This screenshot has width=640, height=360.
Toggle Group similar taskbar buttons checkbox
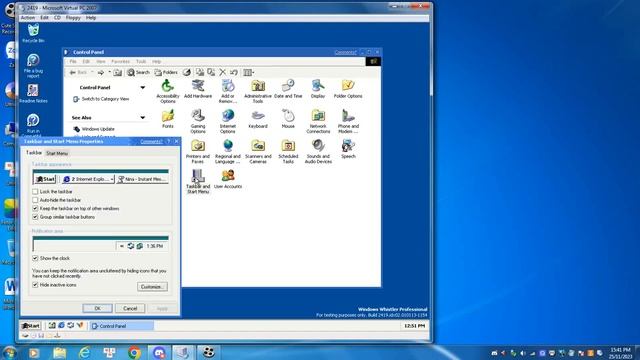[35, 217]
